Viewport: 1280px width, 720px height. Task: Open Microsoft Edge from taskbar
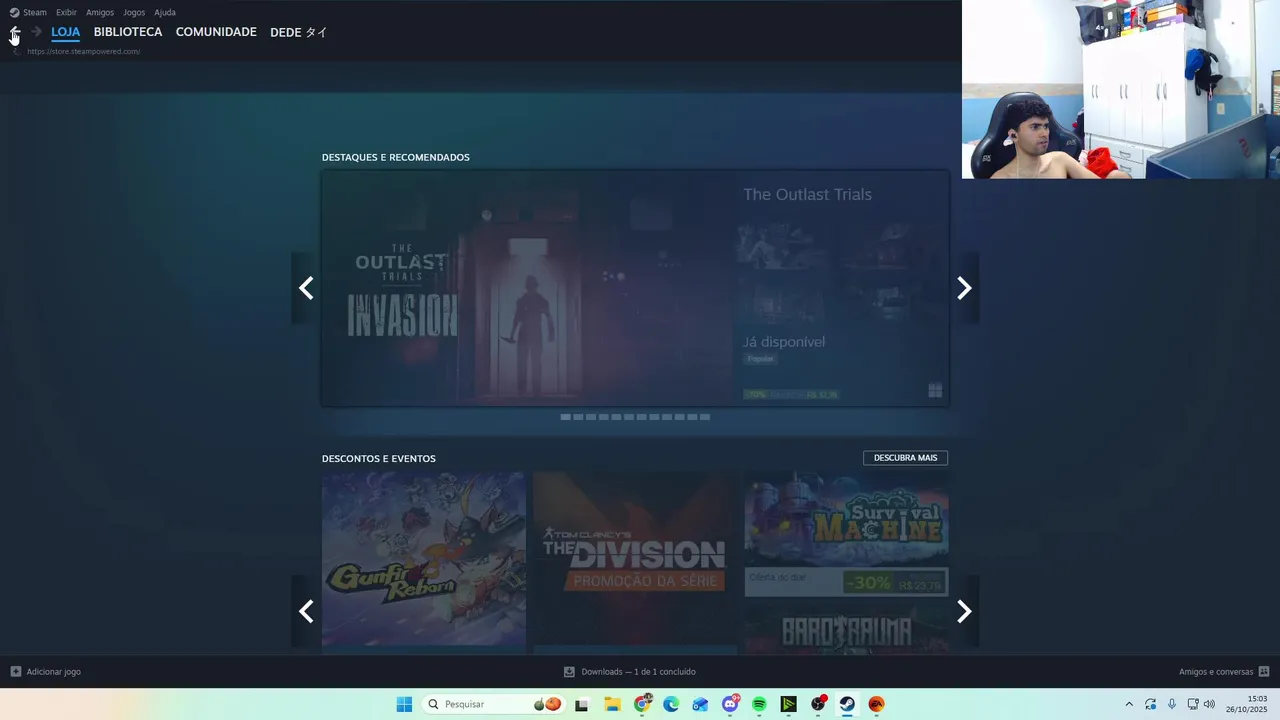[x=671, y=704]
